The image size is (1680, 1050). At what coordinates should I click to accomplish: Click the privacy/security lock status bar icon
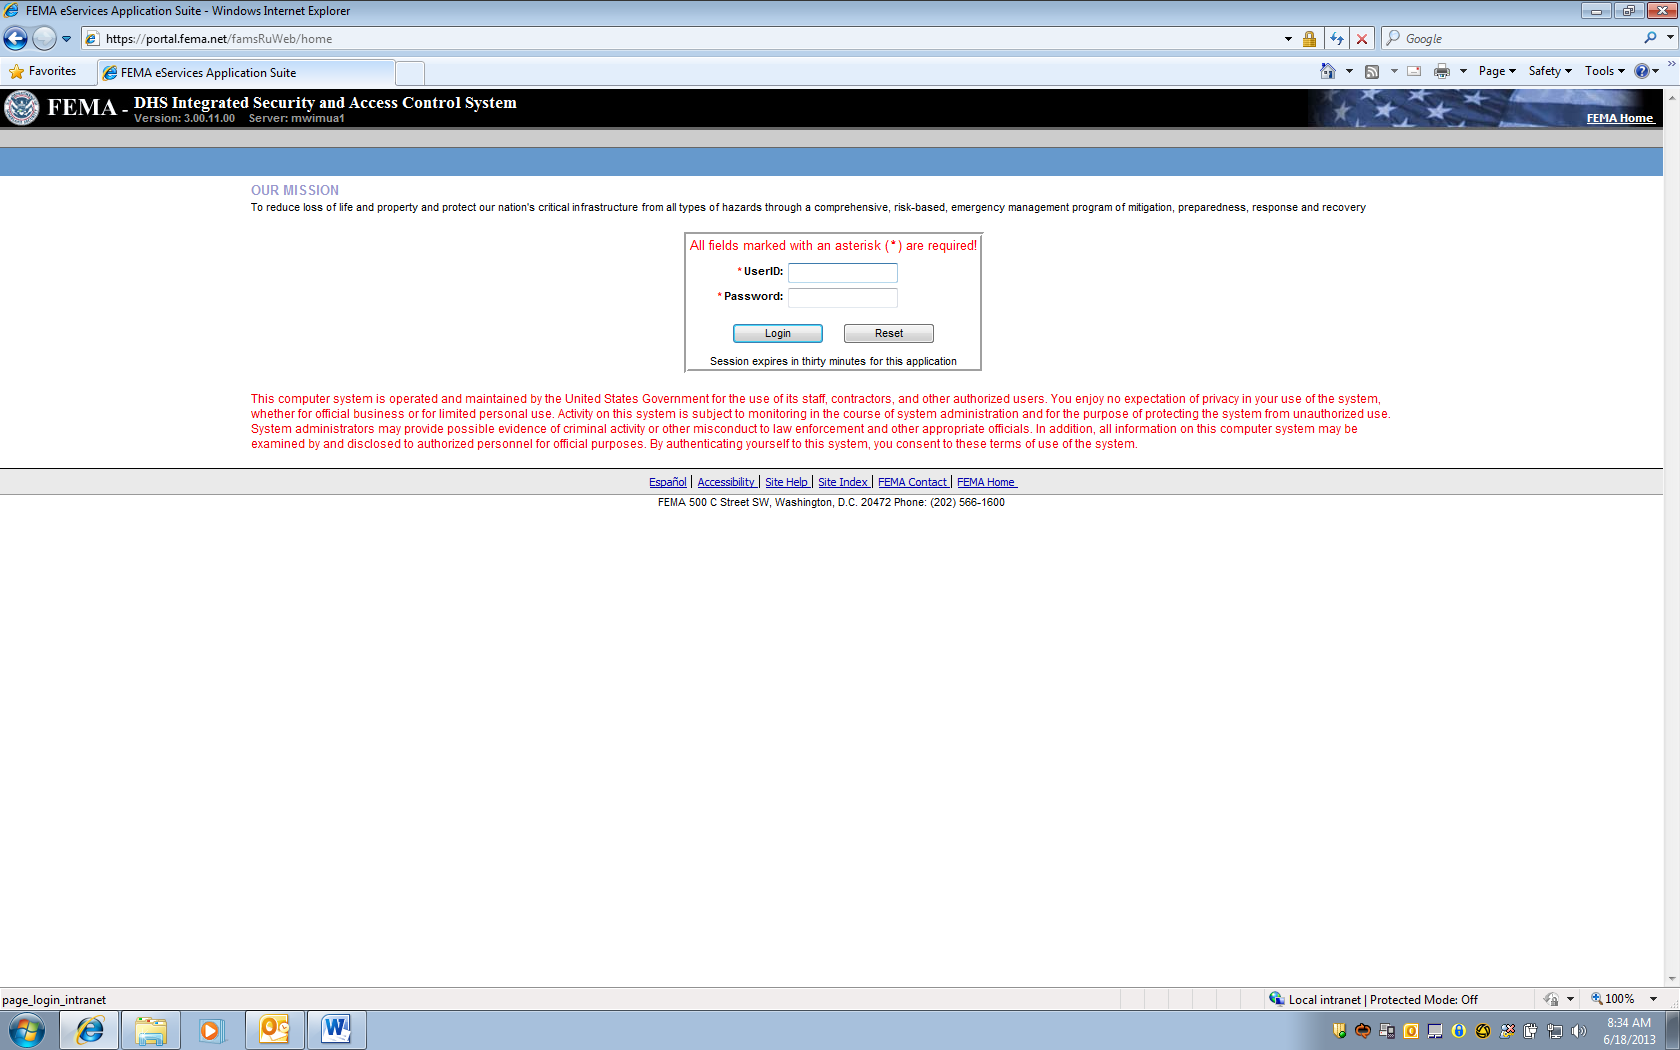1551,999
